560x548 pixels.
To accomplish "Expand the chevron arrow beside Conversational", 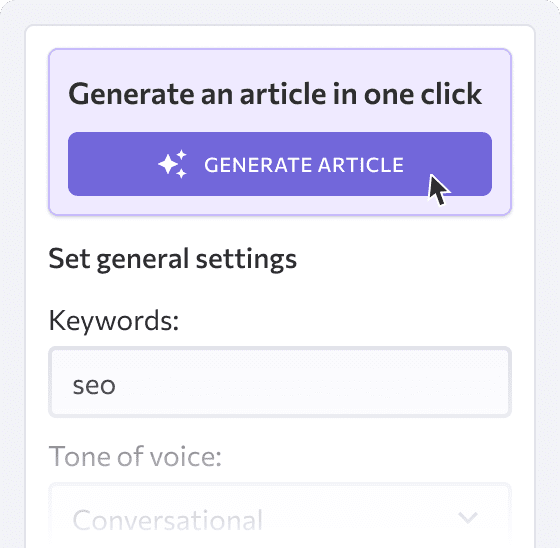I will (468, 518).
